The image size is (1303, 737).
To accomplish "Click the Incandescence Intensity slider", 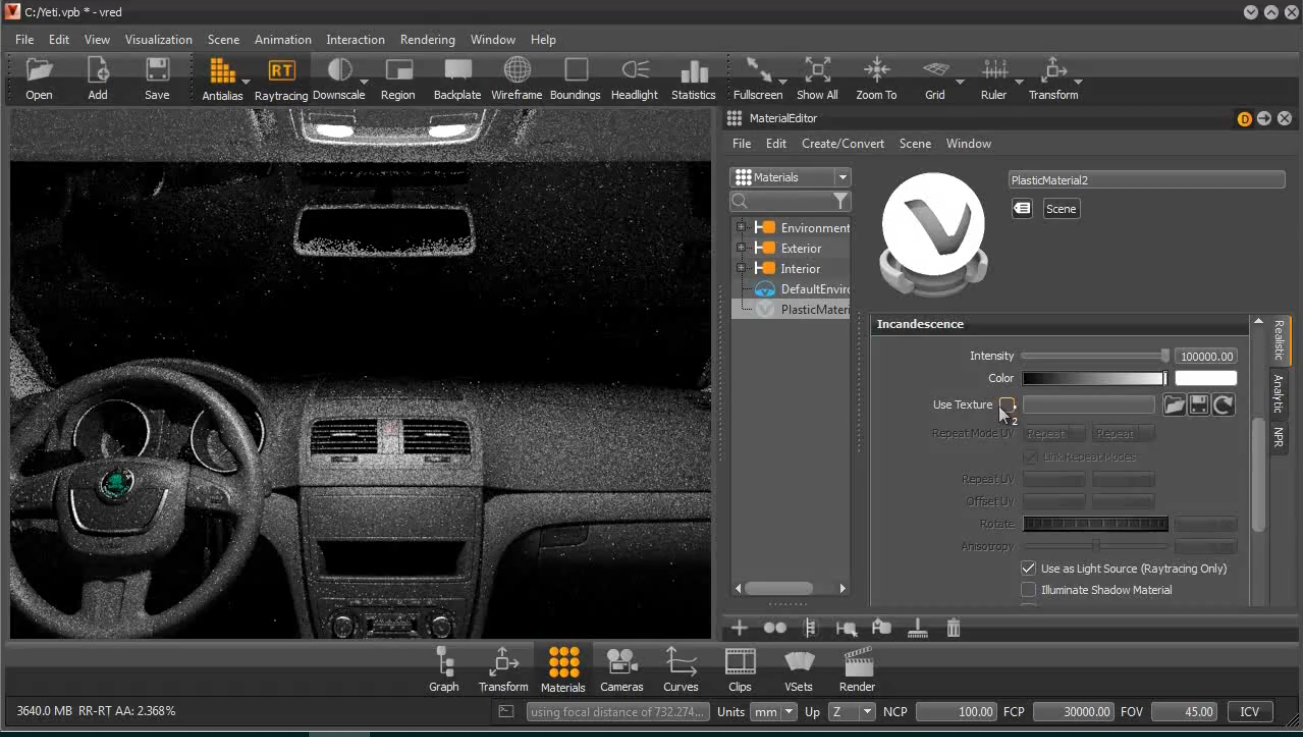I will click(1094, 356).
